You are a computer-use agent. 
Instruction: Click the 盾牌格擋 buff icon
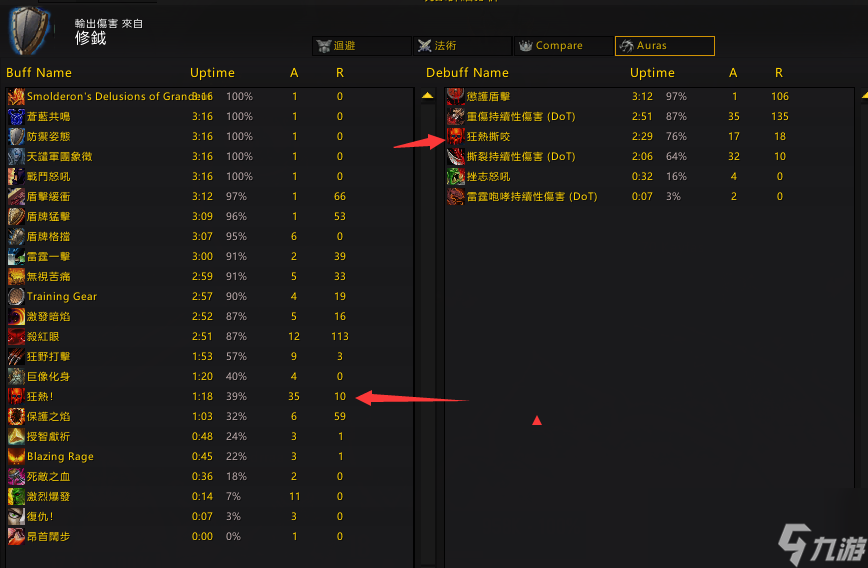click(x=16, y=236)
